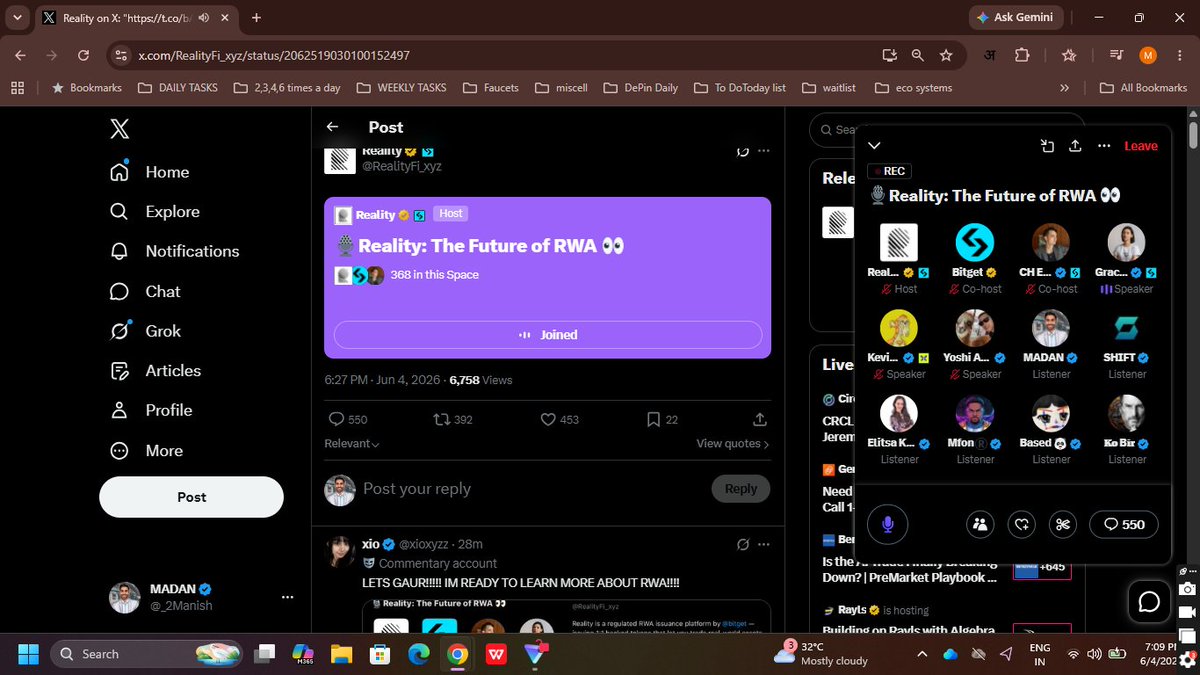Go to Home in X sidebar

click(149, 172)
